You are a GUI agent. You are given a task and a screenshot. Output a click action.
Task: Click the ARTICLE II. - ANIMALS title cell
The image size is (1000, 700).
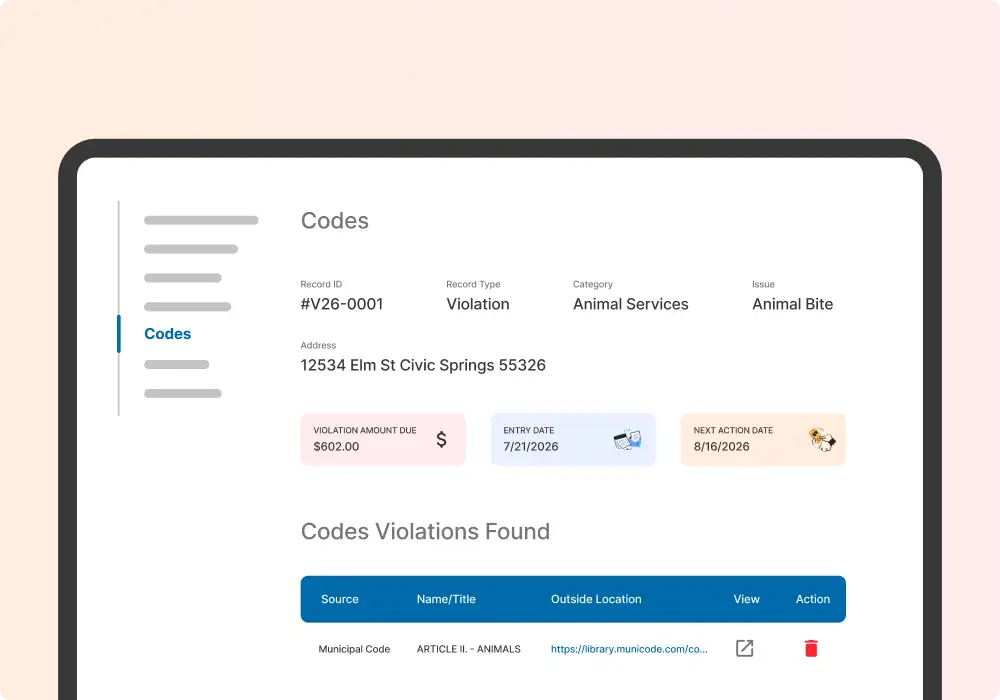[x=469, y=649]
